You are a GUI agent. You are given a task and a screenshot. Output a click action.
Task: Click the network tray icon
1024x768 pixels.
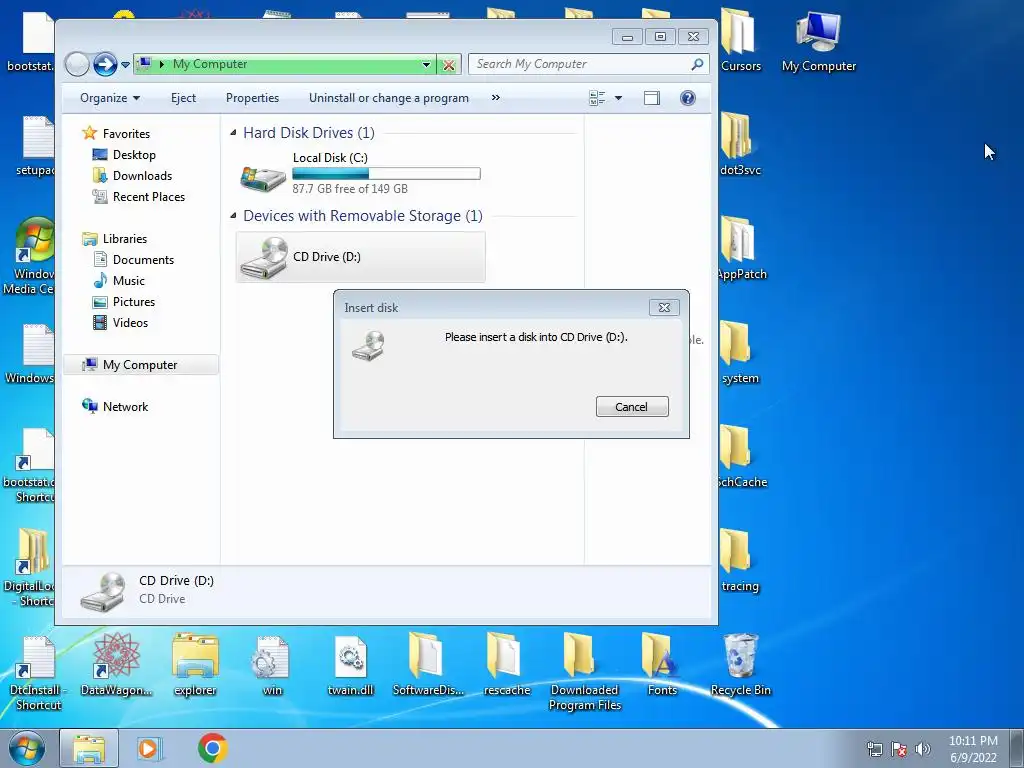pyautogui.click(x=874, y=749)
